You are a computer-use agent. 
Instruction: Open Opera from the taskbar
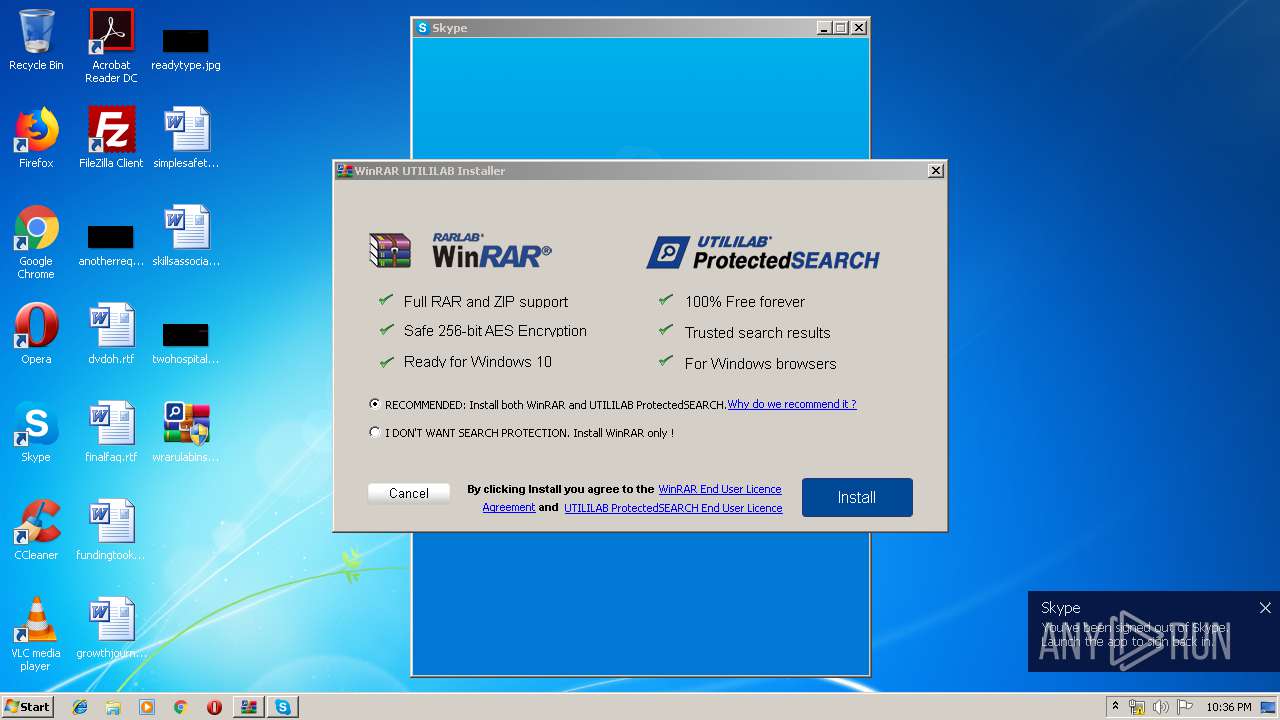214,707
